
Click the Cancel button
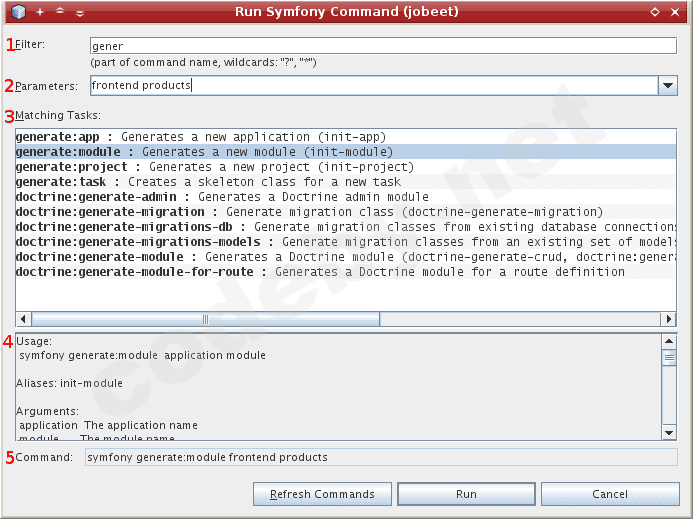(610, 494)
